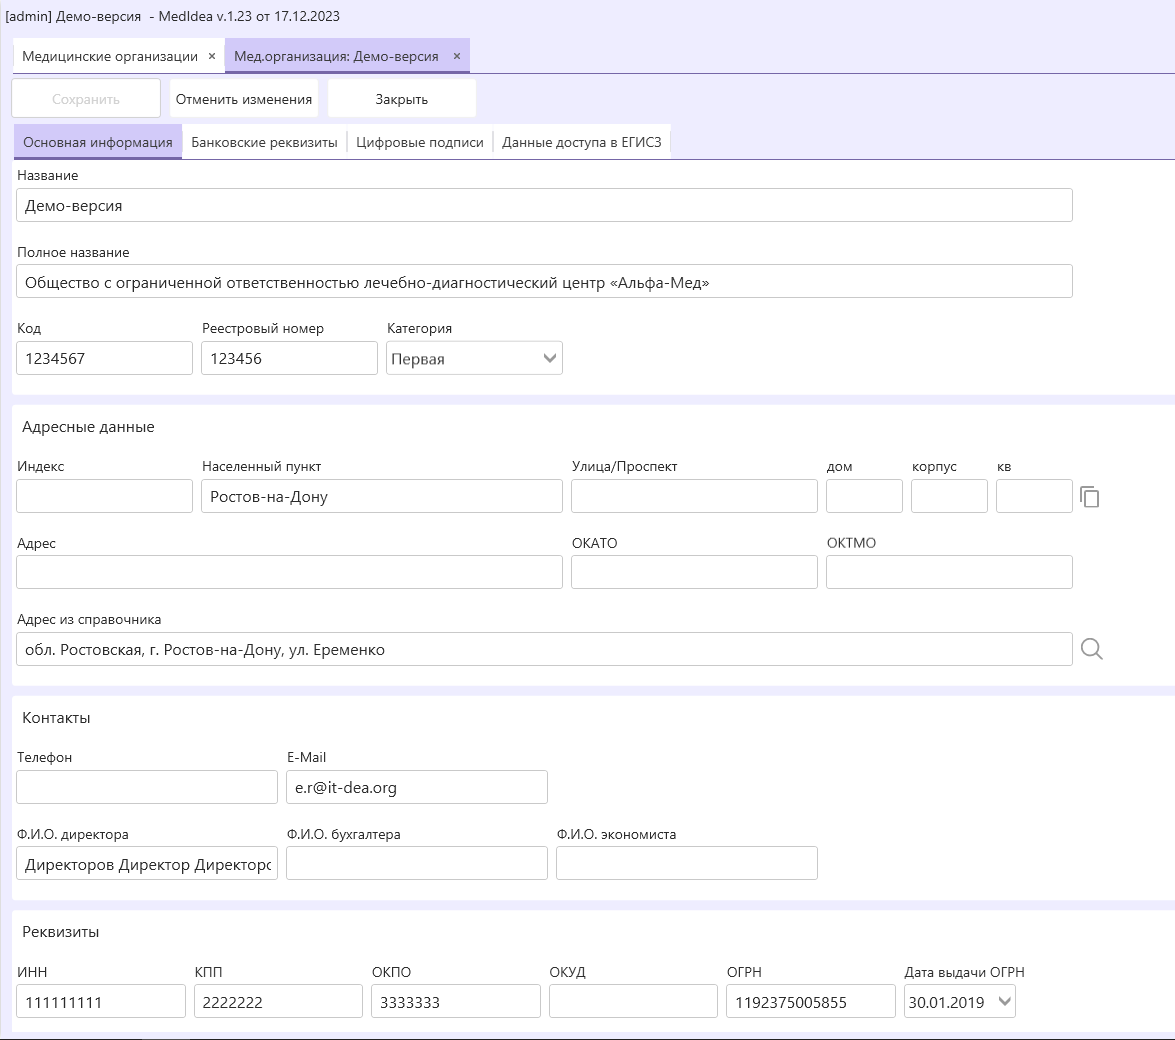Click the ОКПО field
The image size is (1175, 1040).
pyautogui.click(x=456, y=1001)
